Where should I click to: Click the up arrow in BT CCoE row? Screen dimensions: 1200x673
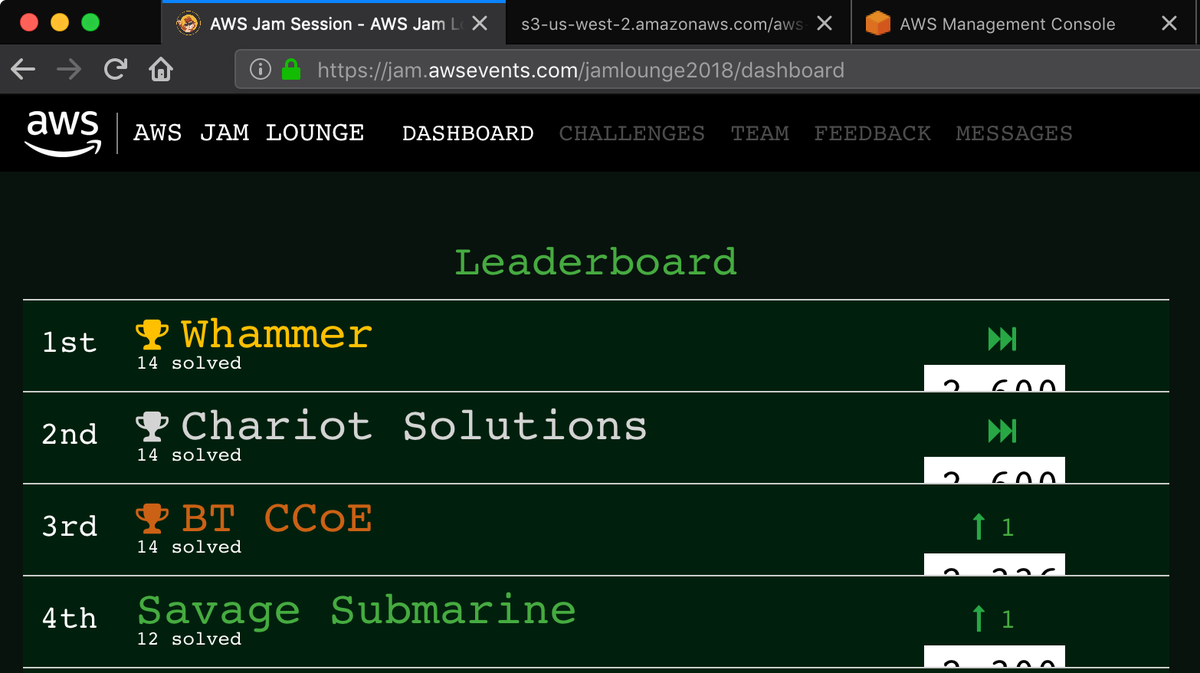[979, 526]
